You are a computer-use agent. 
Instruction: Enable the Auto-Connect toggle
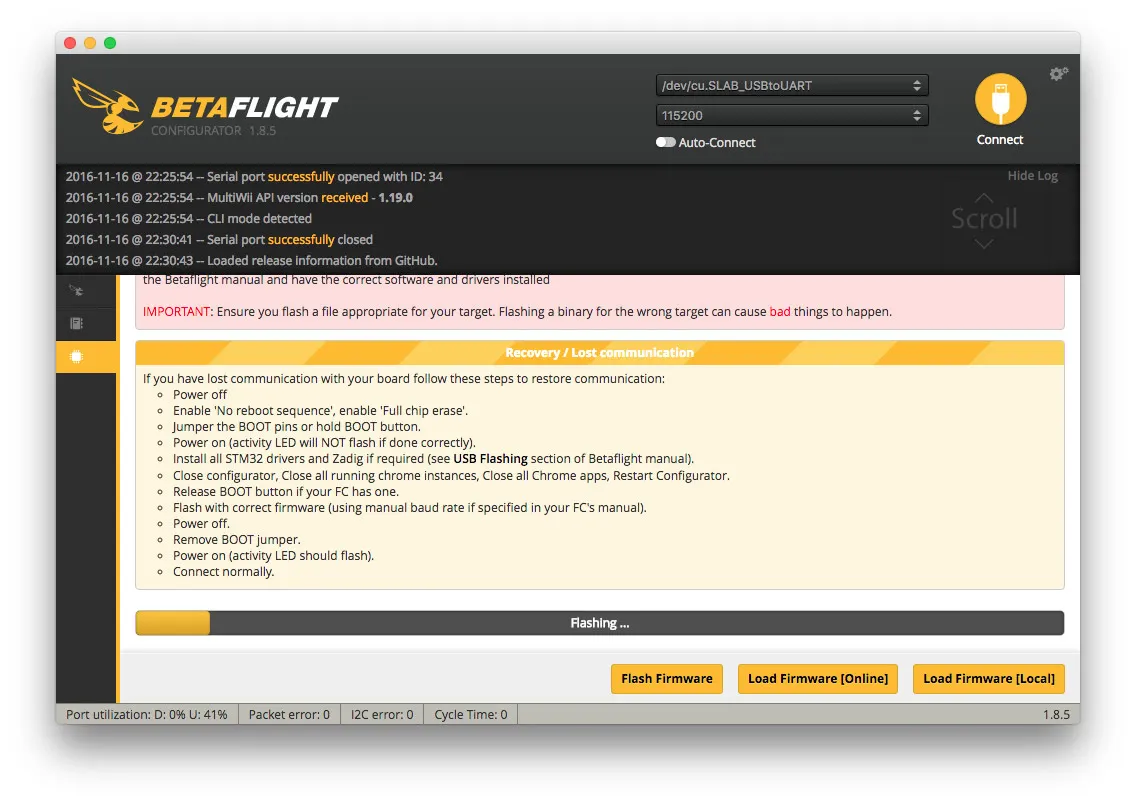coord(665,142)
